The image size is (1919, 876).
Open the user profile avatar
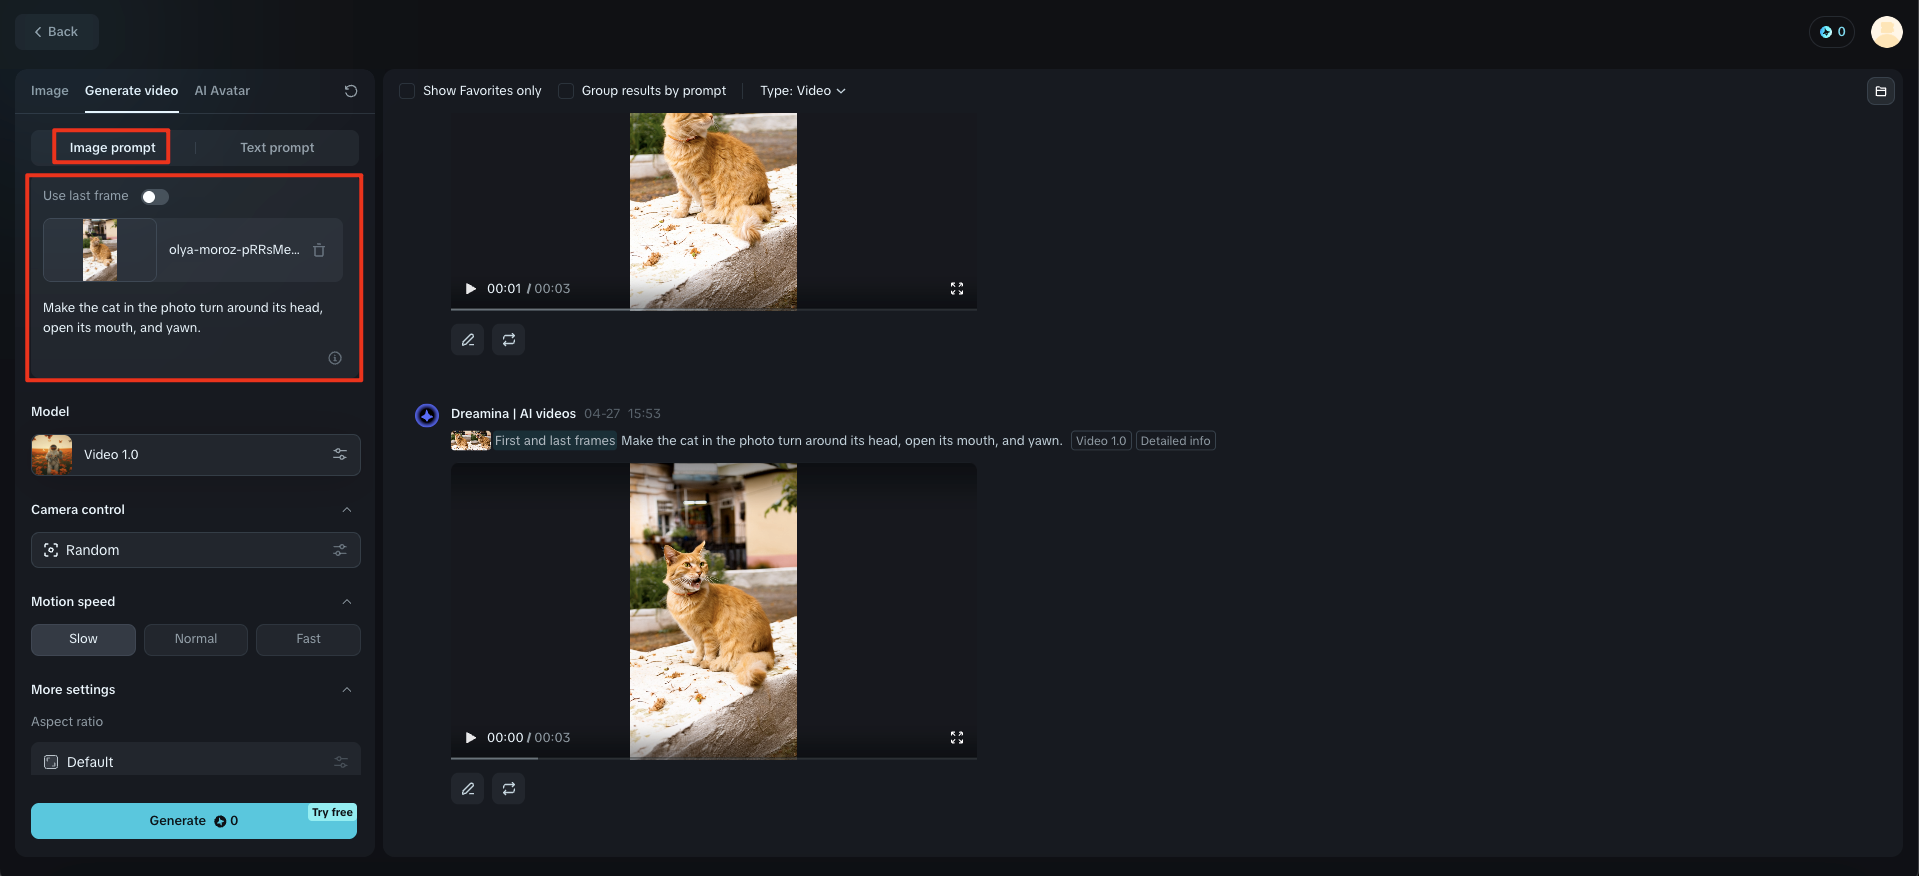pos(1887,32)
